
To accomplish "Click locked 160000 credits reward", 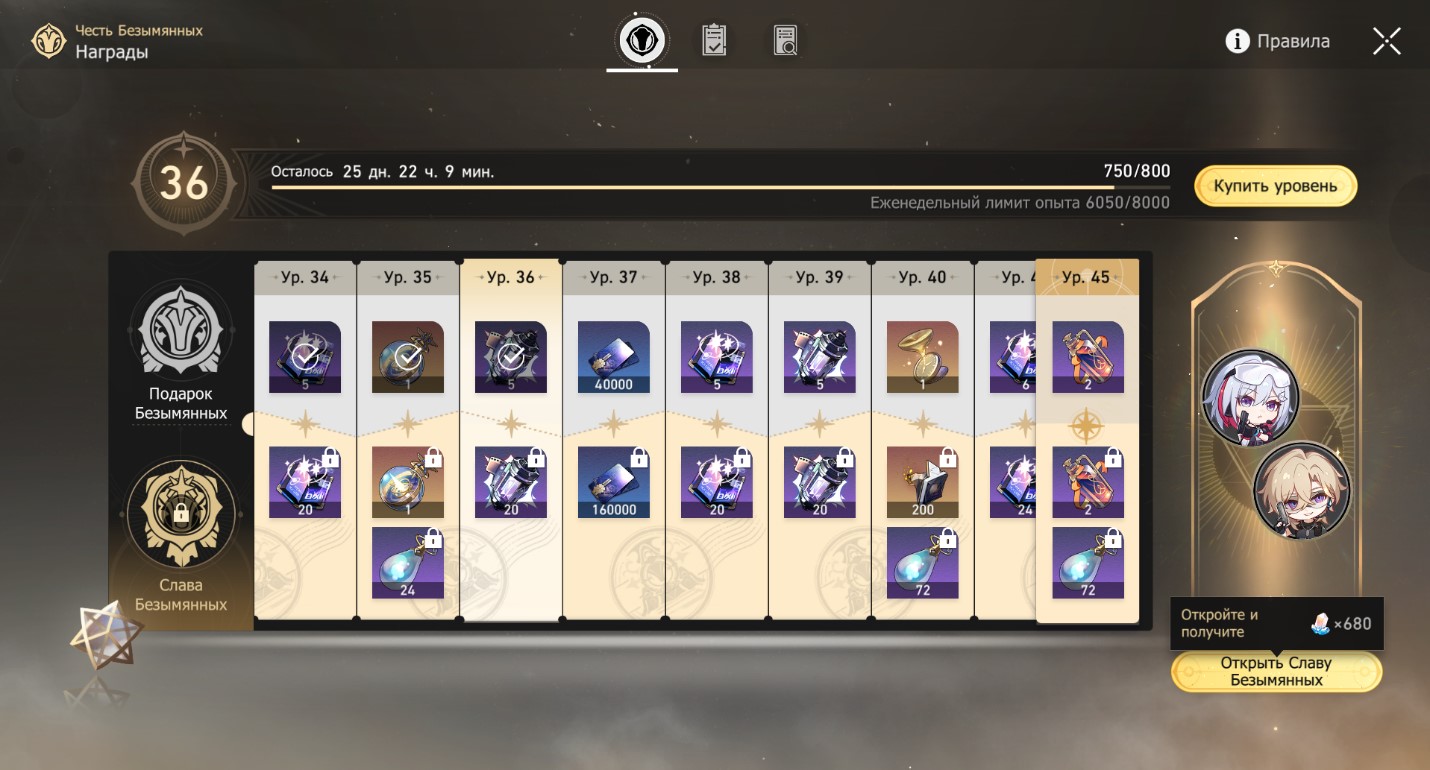I will click(x=614, y=482).
